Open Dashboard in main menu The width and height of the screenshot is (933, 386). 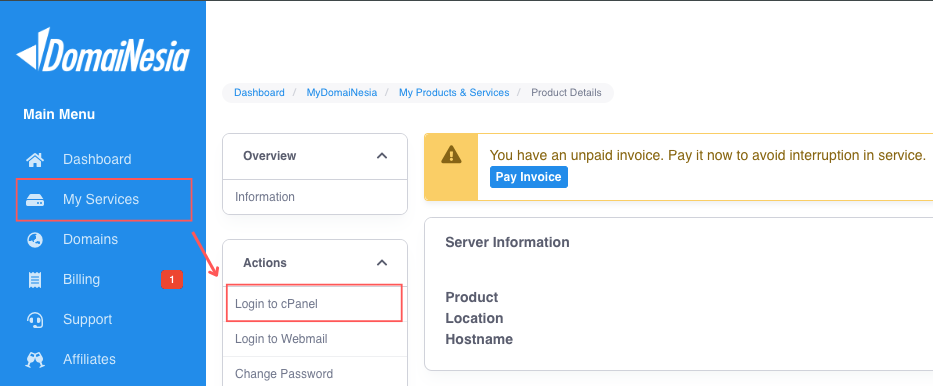tap(97, 159)
